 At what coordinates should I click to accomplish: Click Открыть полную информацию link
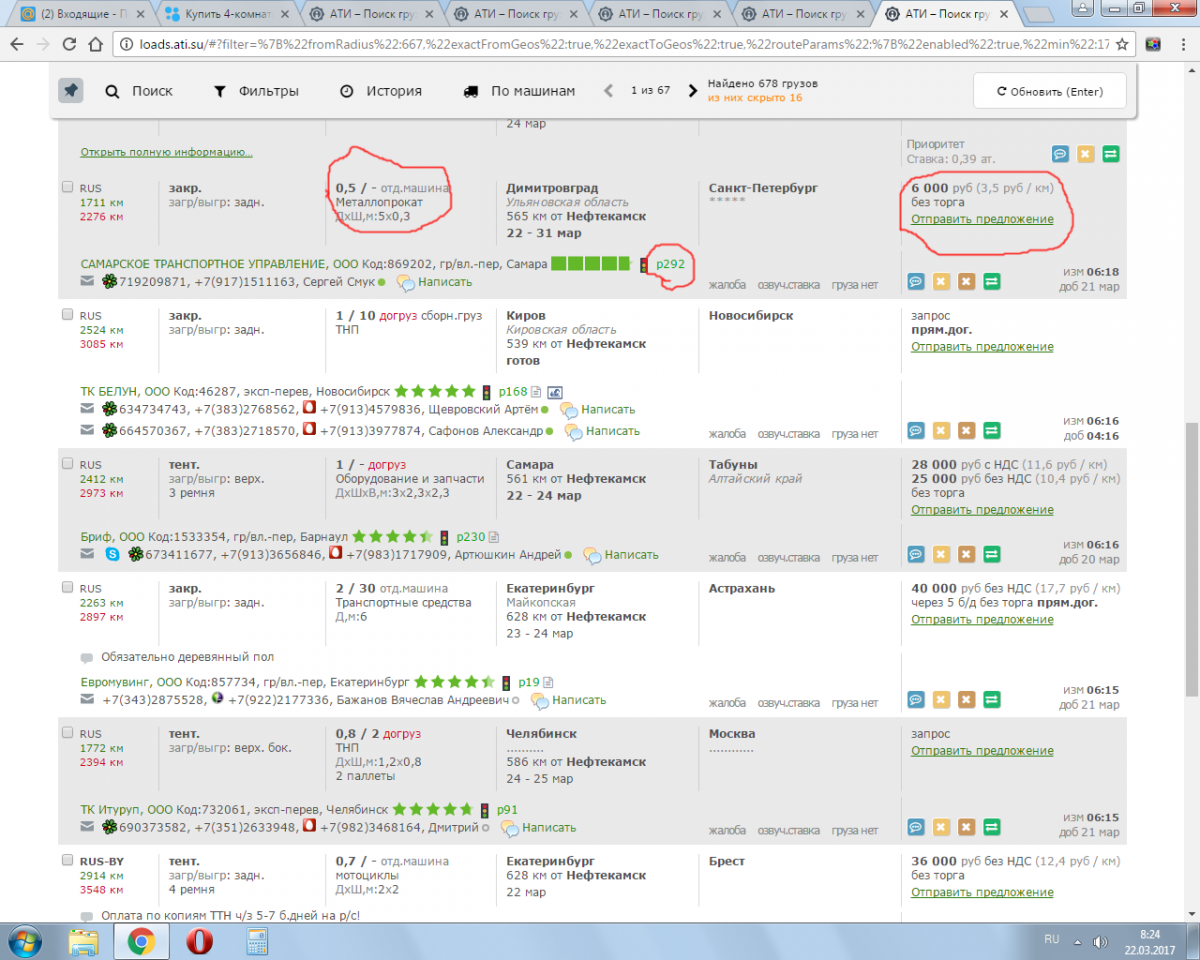click(x=167, y=152)
